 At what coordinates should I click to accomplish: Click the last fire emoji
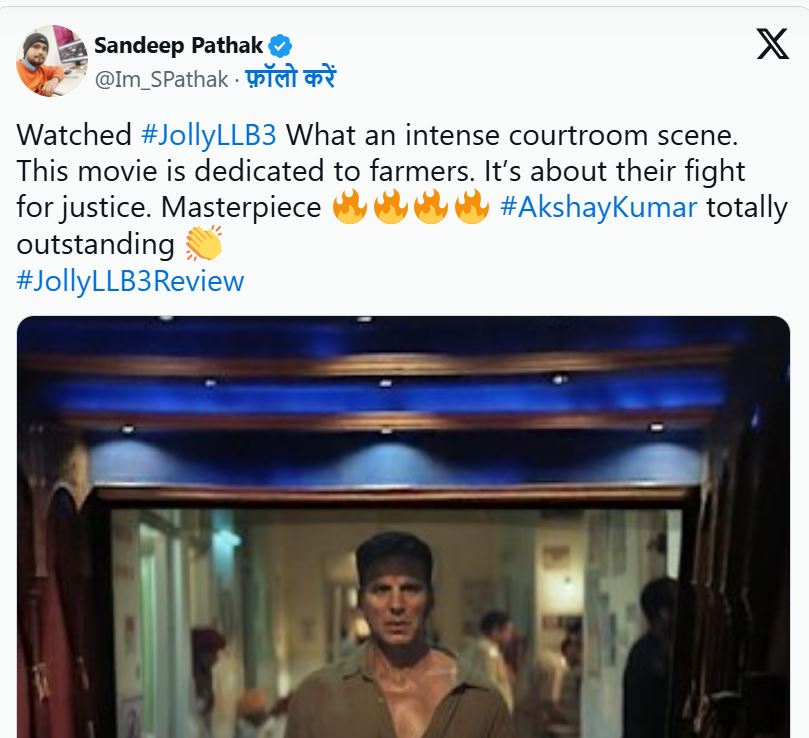coord(470,208)
